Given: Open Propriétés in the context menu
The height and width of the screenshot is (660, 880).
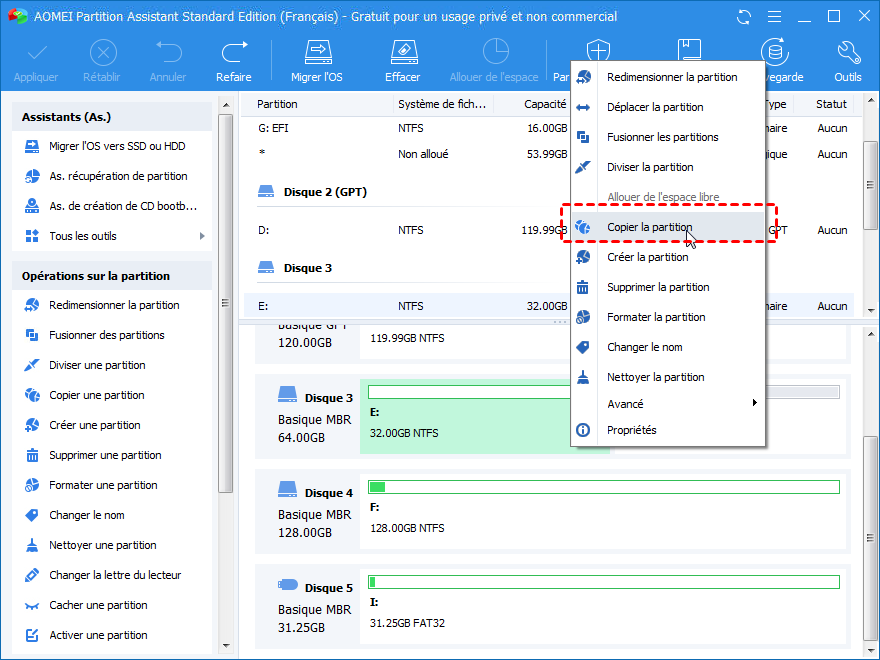Looking at the screenshot, I should tap(668, 430).
